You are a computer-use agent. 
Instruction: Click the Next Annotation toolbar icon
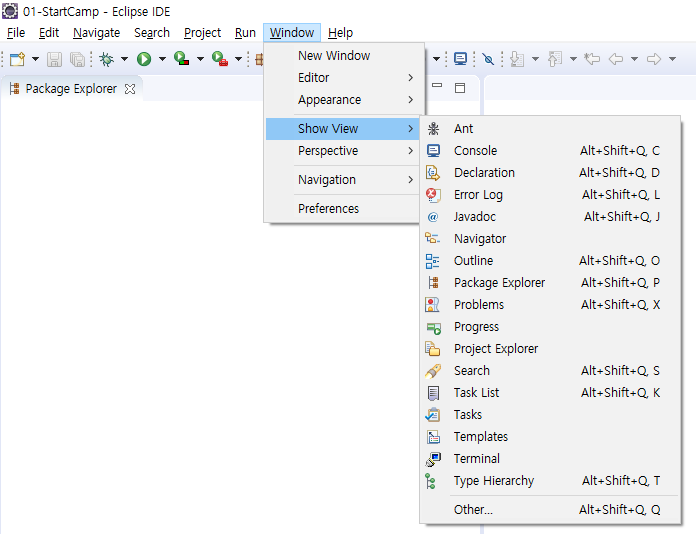517,59
